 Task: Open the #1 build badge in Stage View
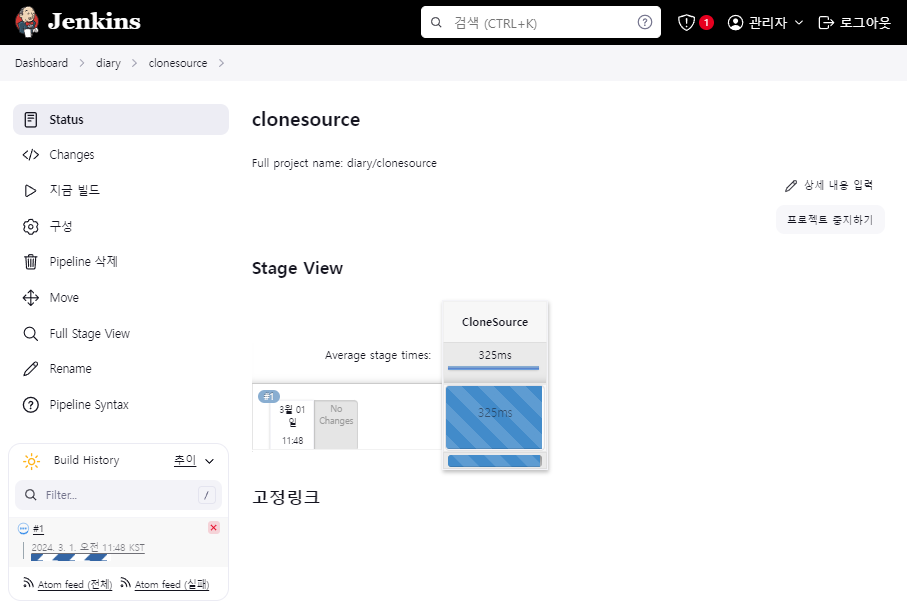pos(268,396)
